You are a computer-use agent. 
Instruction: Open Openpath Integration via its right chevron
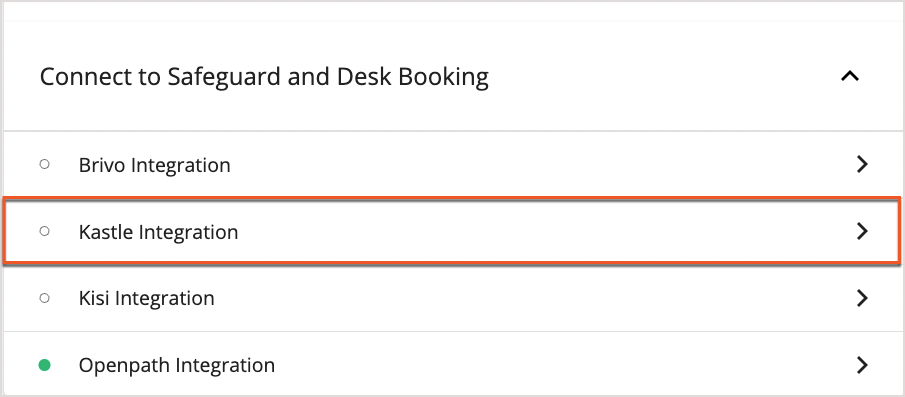point(862,365)
